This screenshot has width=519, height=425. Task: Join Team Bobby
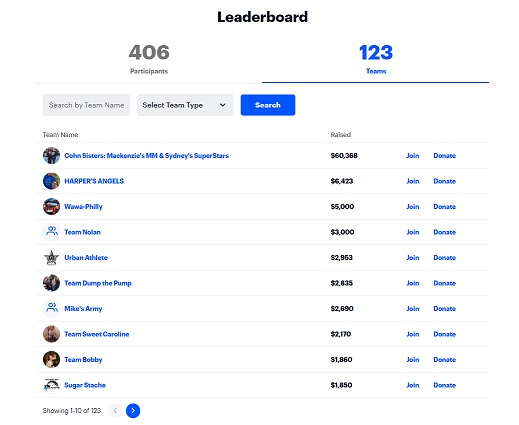point(413,360)
